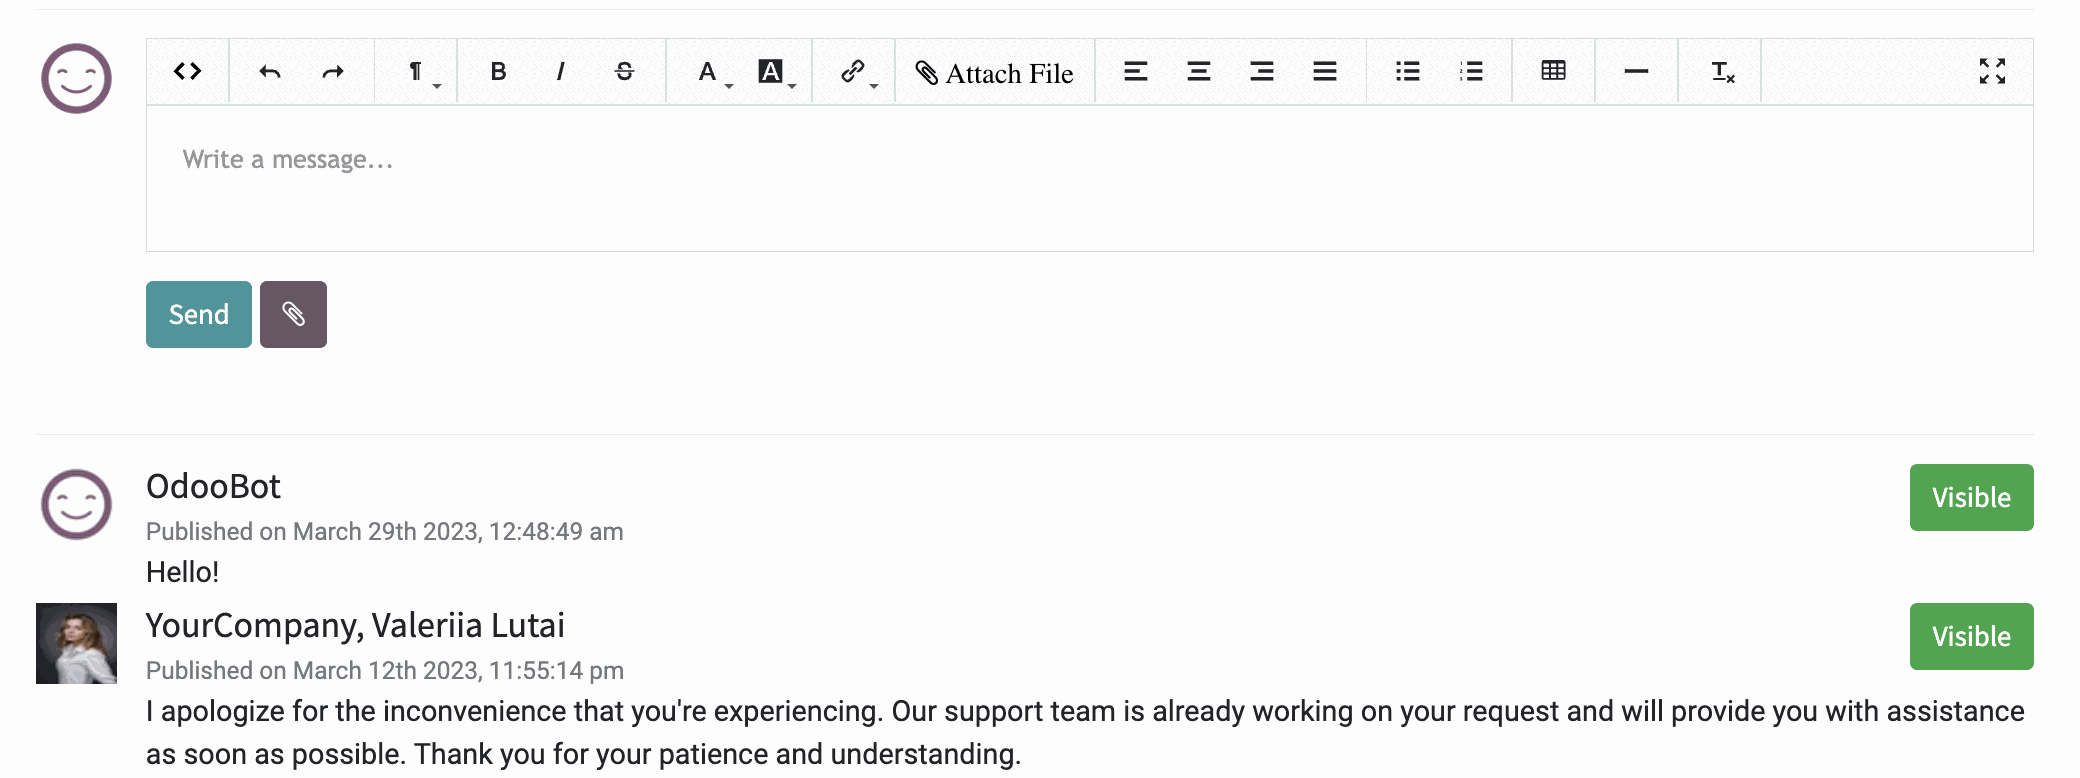This screenshot has height=778, width=2080.
Task: Undo the last edit
Action: coord(270,72)
